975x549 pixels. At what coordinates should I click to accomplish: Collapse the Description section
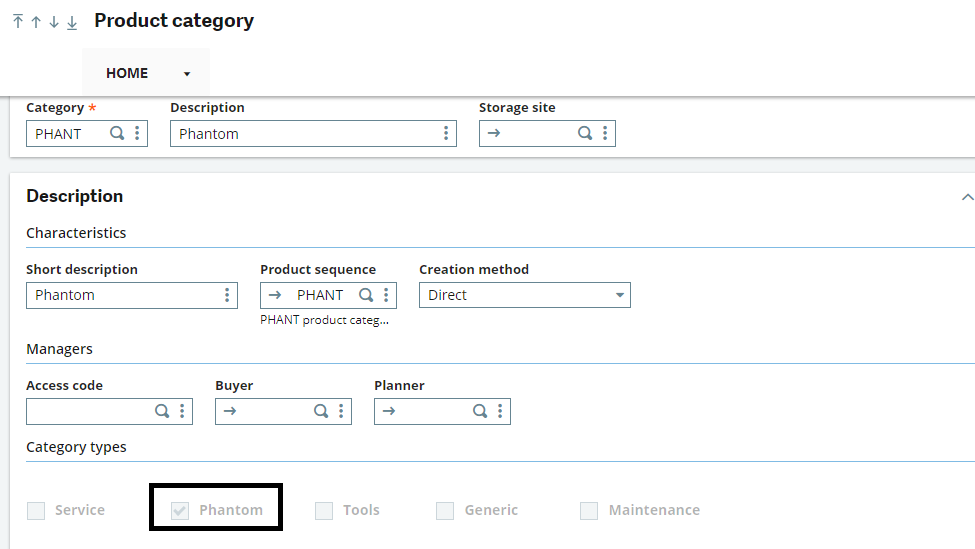click(x=967, y=197)
